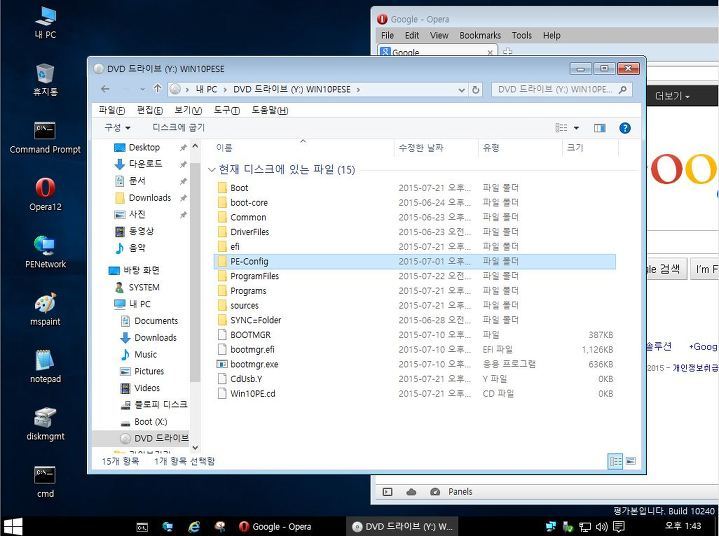The height and width of the screenshot is (536, 719).
Task: Launch the Command Prompt desktop shortcut
Action: tap(45, 138)
